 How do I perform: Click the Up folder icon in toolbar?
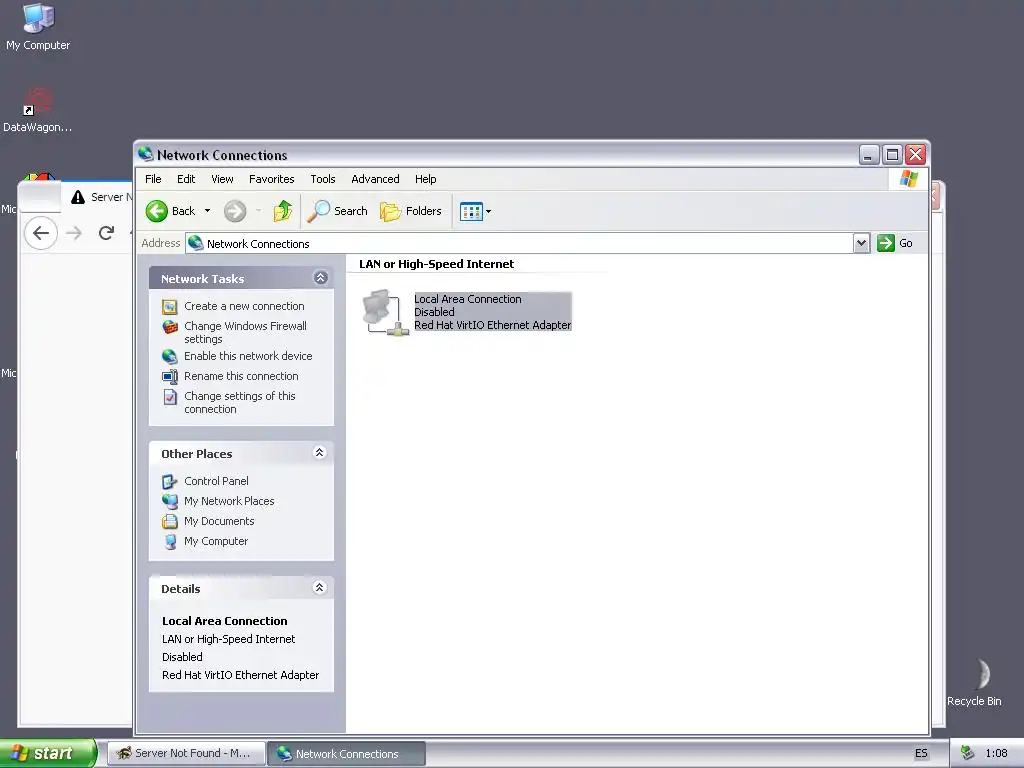[x=283, y=211]
